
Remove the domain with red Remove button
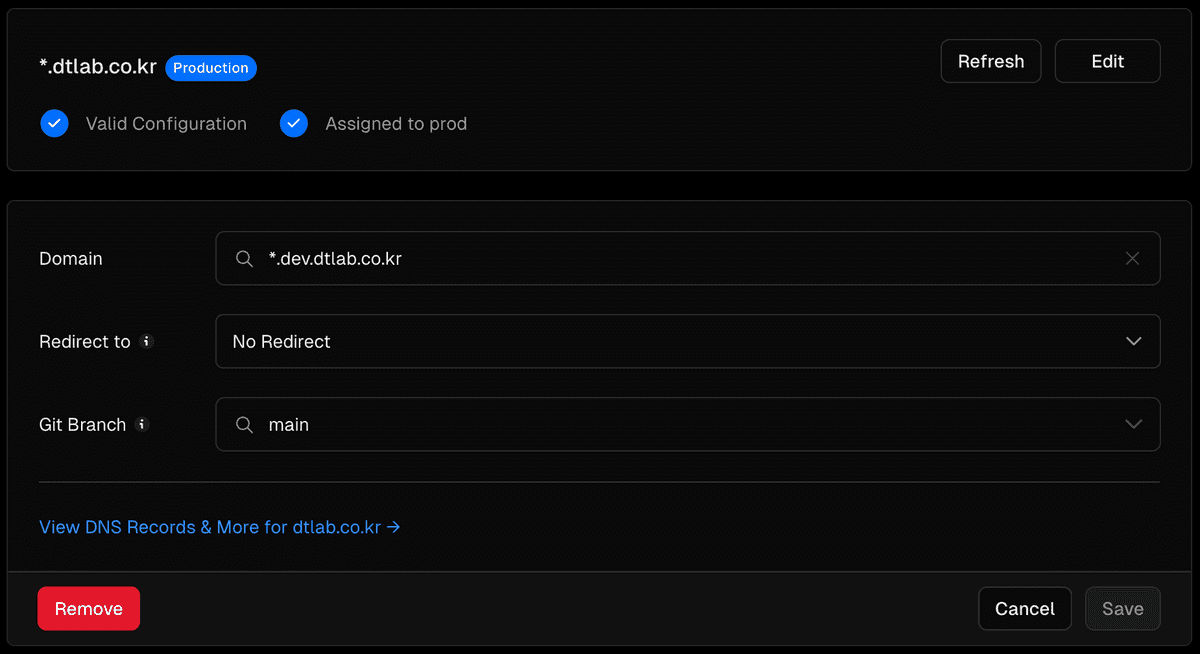point(89,608)
